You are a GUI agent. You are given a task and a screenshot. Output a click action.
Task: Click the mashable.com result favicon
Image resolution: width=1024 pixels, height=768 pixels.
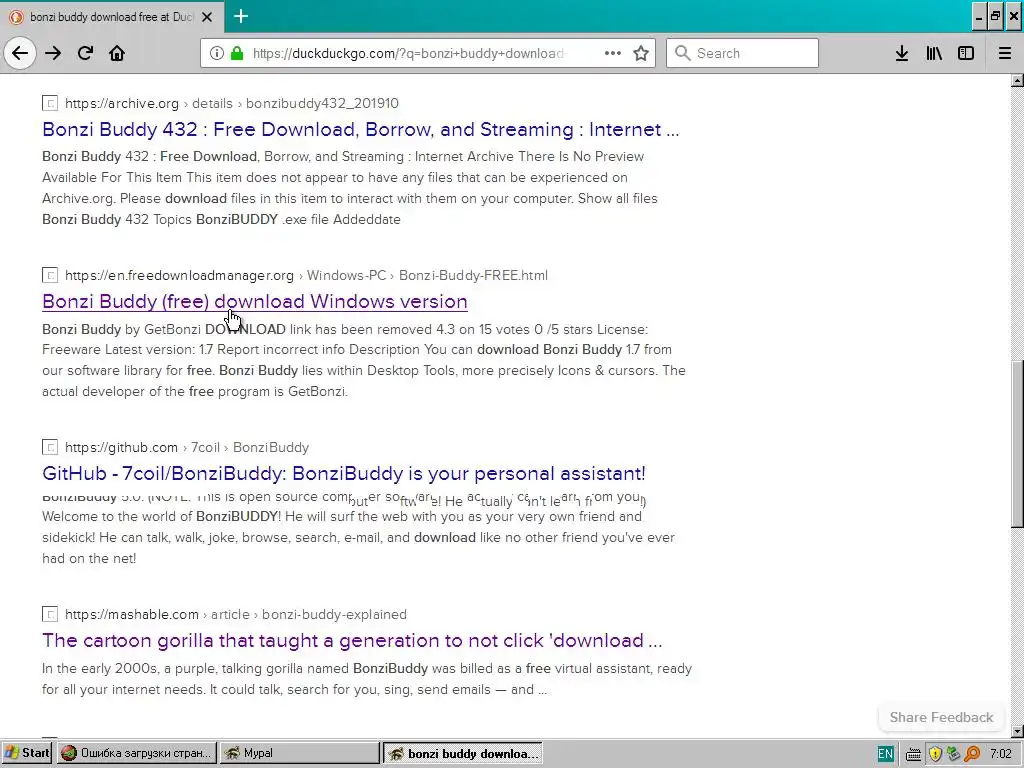click(x=50, y=615)
